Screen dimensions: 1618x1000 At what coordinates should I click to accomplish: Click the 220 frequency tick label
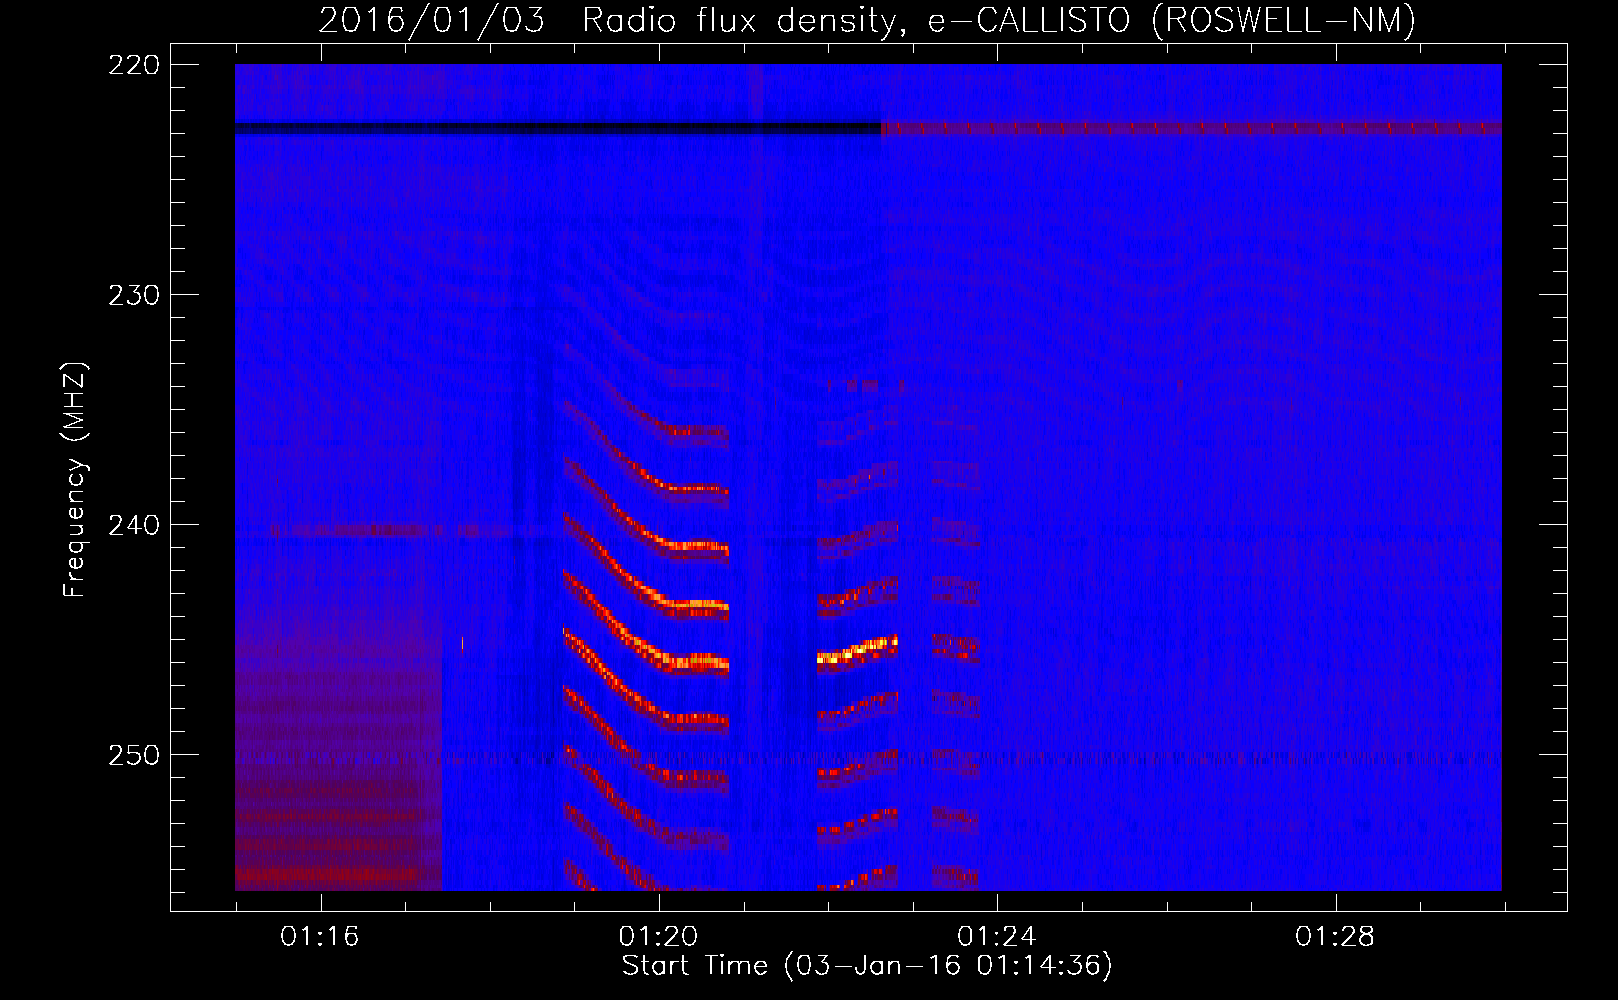pyautogui.click(x=134, y=65)
